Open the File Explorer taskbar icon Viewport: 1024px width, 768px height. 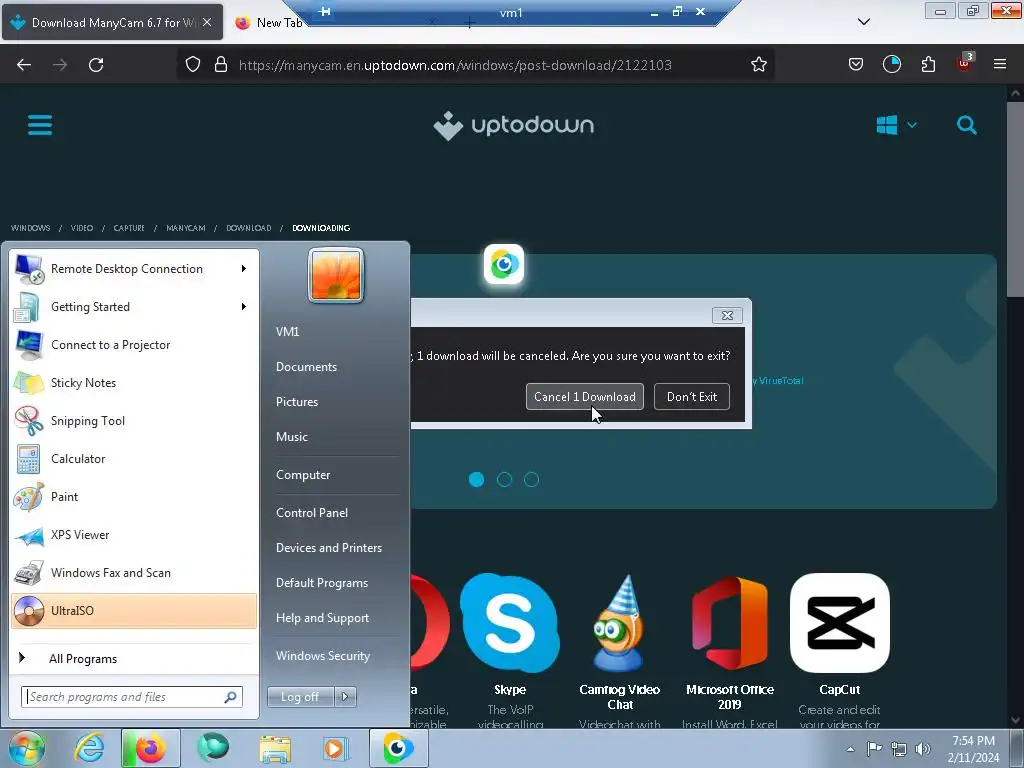tap(275, 748)
